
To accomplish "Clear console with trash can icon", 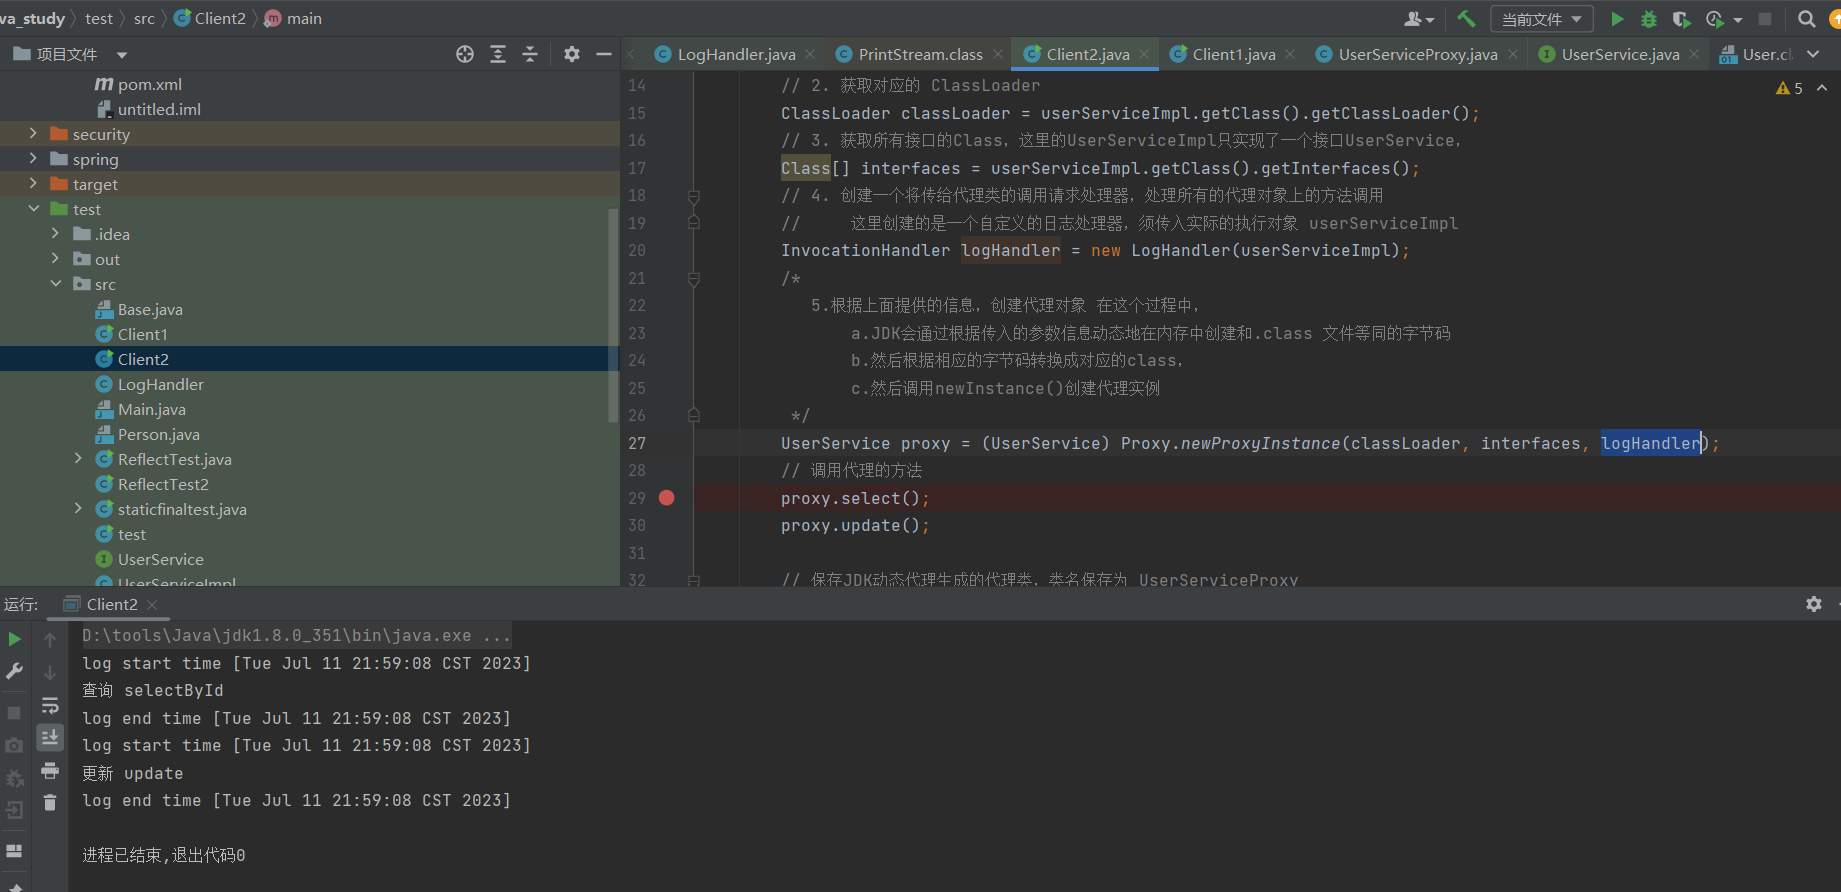I will click(x=50, y=802).
